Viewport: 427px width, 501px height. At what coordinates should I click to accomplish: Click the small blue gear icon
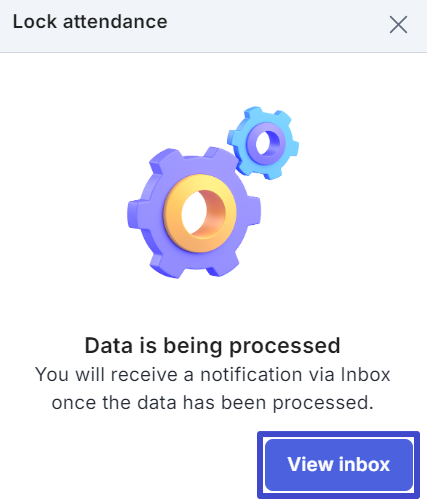click(263, 143)
